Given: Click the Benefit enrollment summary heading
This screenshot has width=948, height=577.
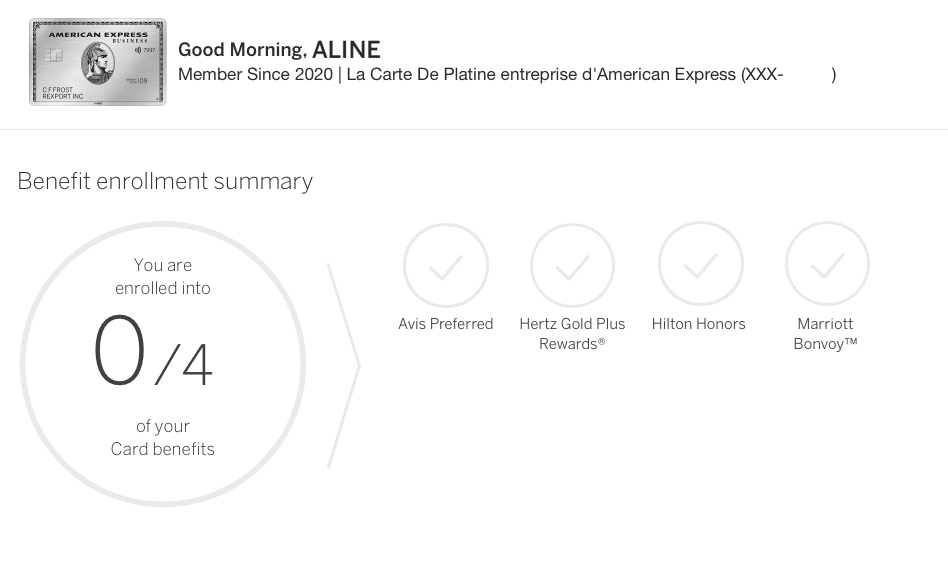Looking at the screenshot, I should (x=164, y=181).
